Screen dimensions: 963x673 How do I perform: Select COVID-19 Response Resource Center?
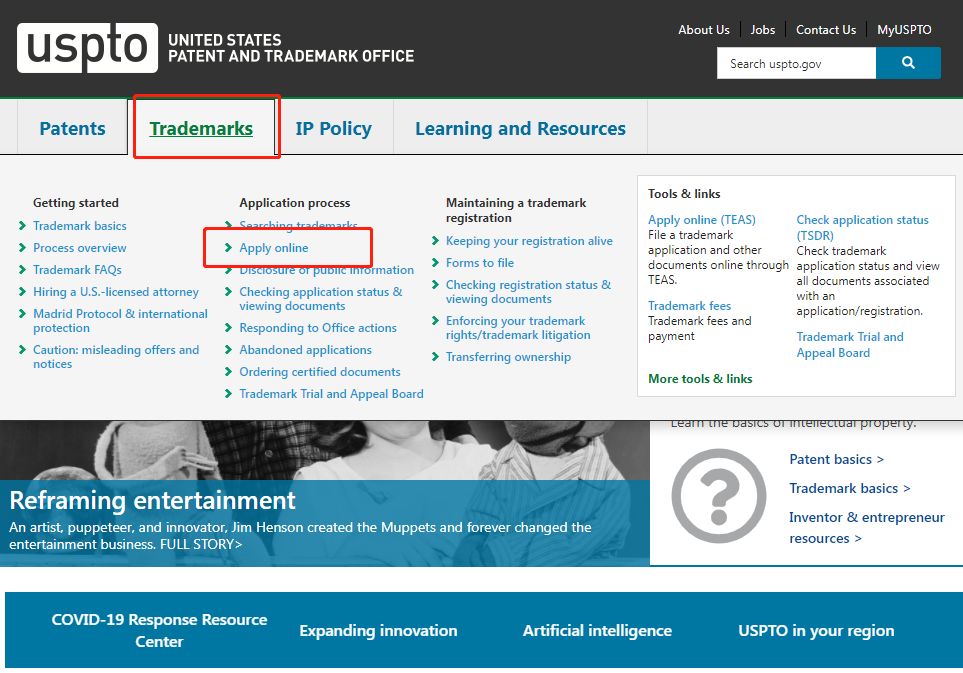coord(159,631)
